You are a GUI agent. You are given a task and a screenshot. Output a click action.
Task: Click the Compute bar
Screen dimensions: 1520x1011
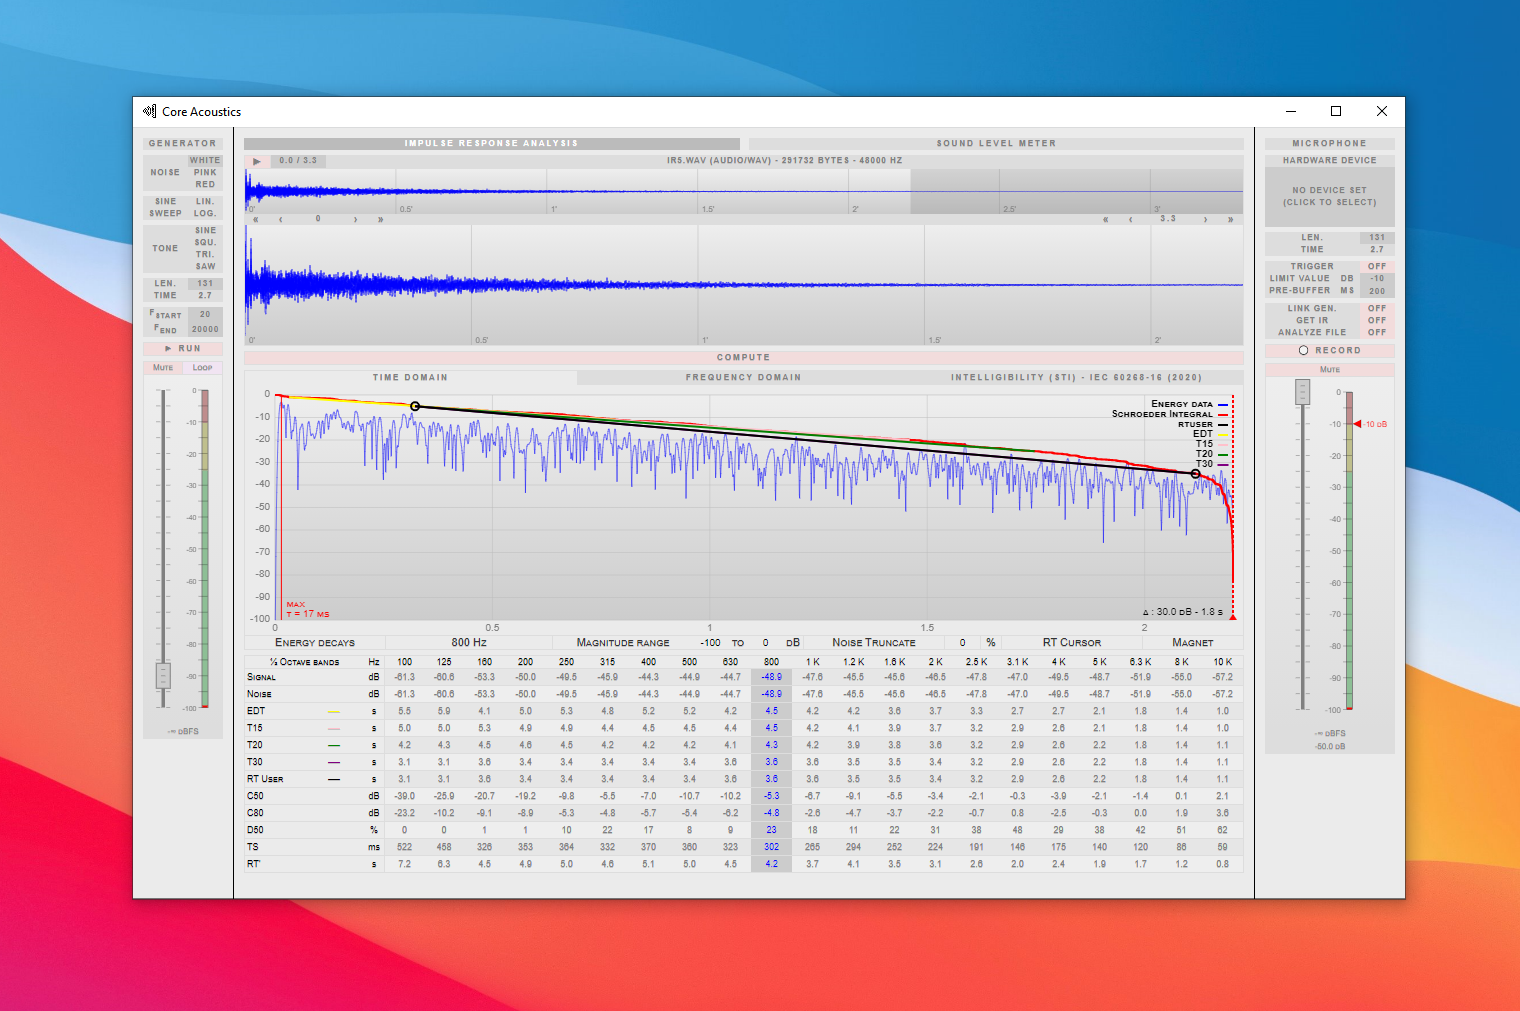[x=743, y=357]
